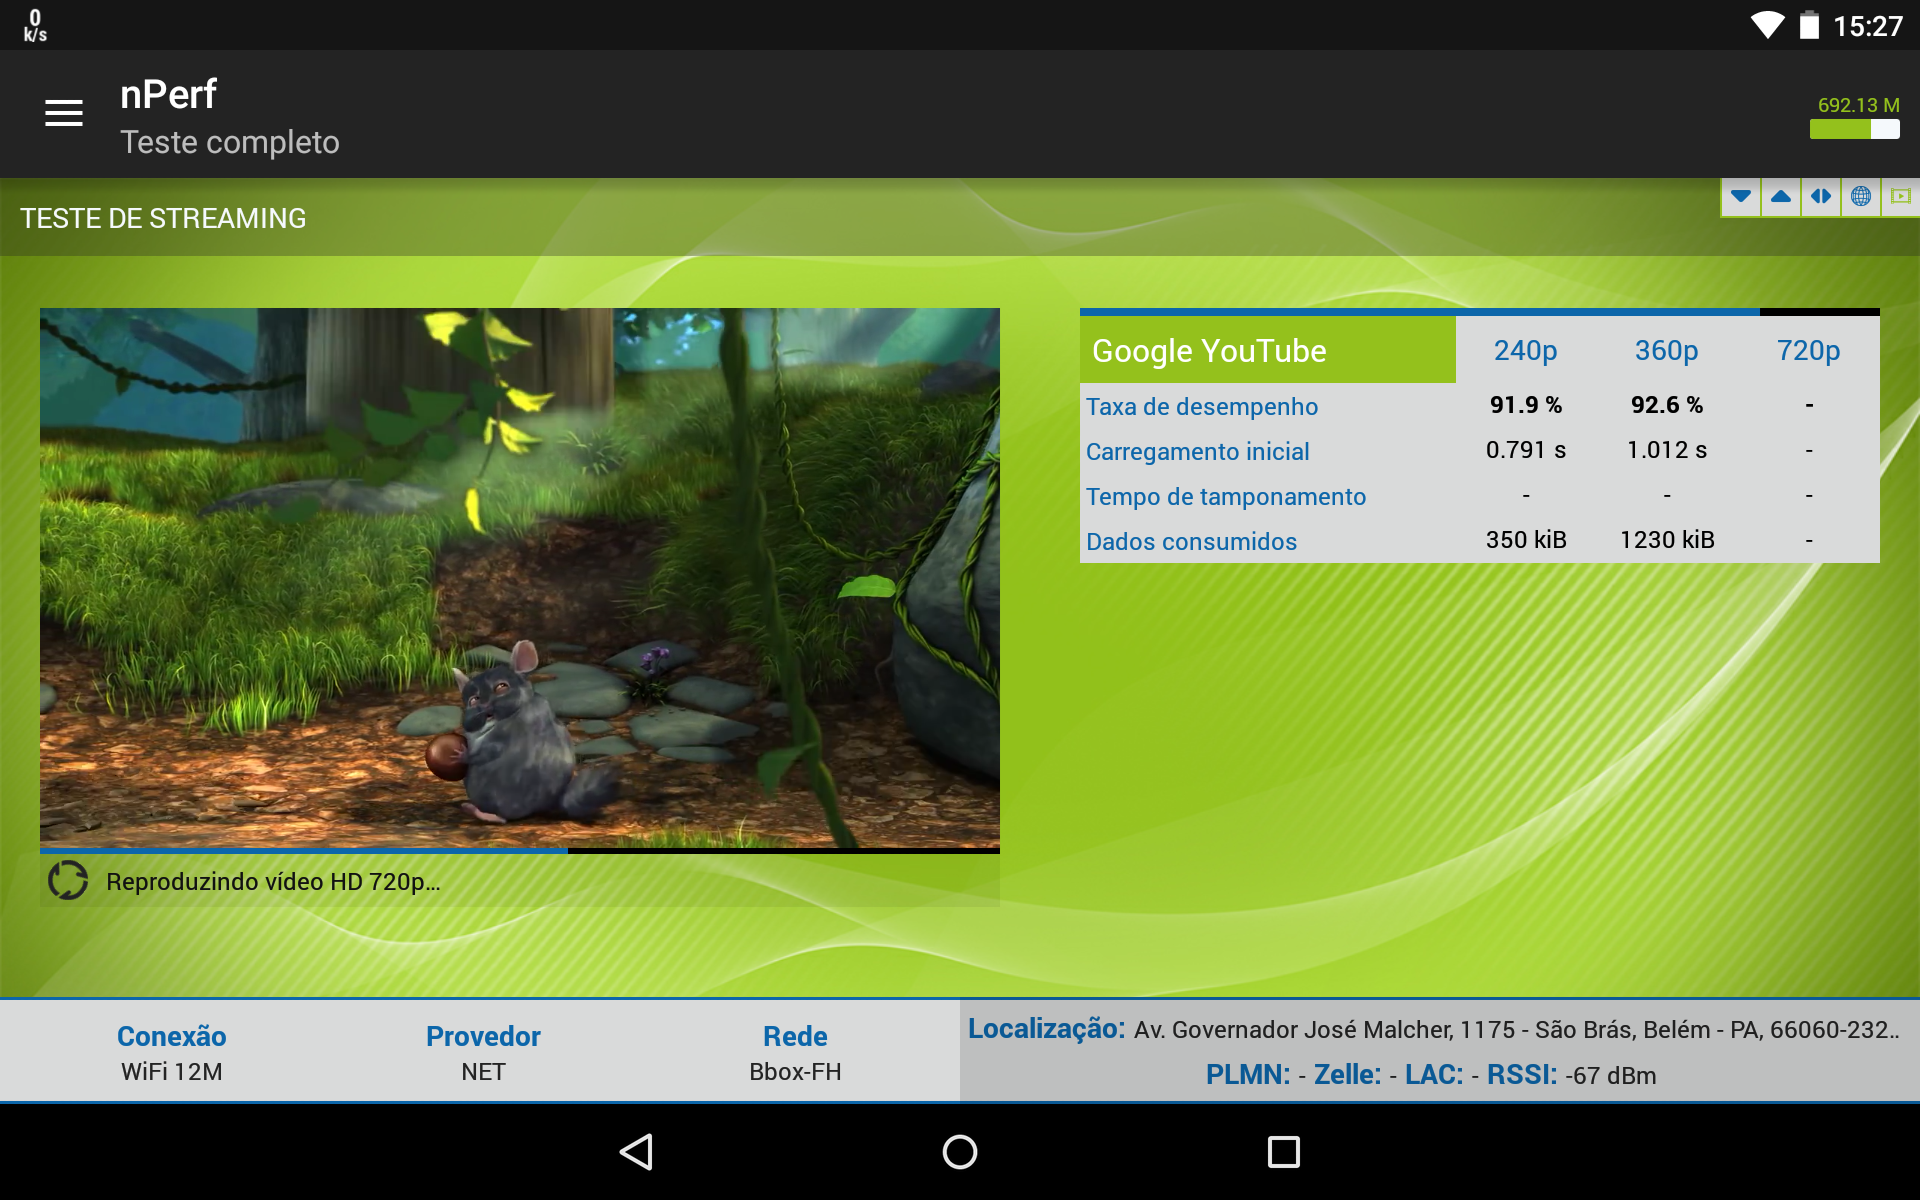Select the globe browsing test step icon
This screenshot has height=1200, width=1920.
(1861, 197)
